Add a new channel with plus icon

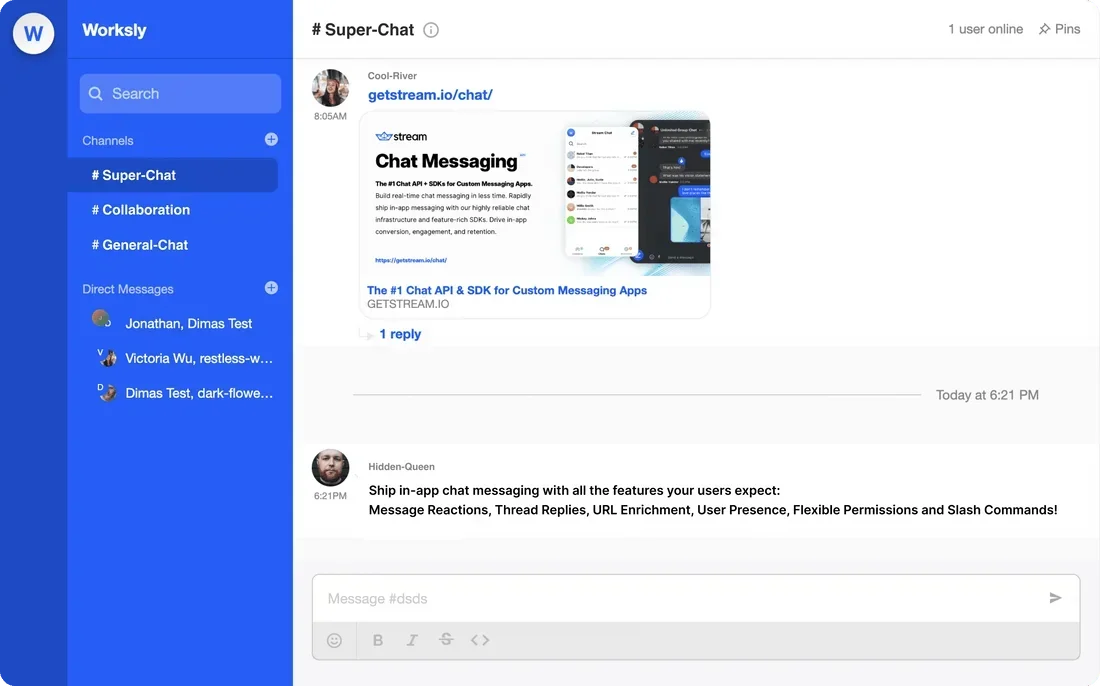270,139
